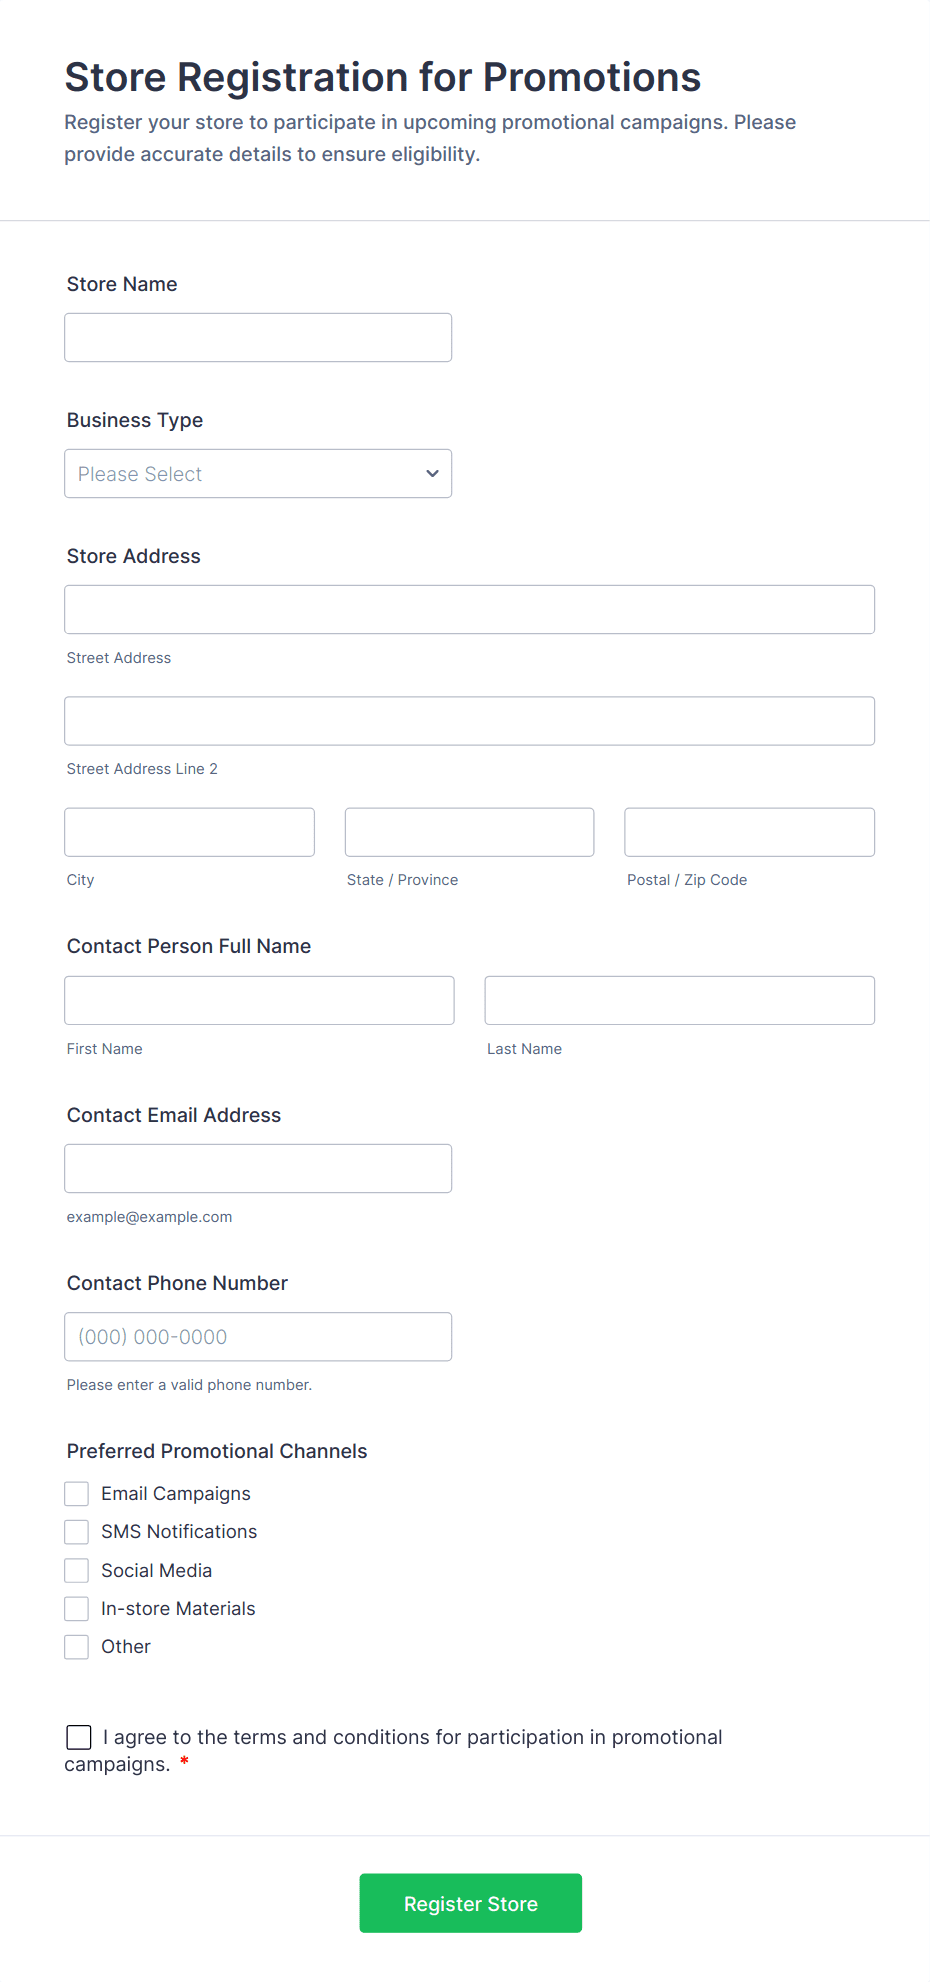930x1982 pixels.
Task: Focus the Postal / Zip Code field
Action: (749, 832)
